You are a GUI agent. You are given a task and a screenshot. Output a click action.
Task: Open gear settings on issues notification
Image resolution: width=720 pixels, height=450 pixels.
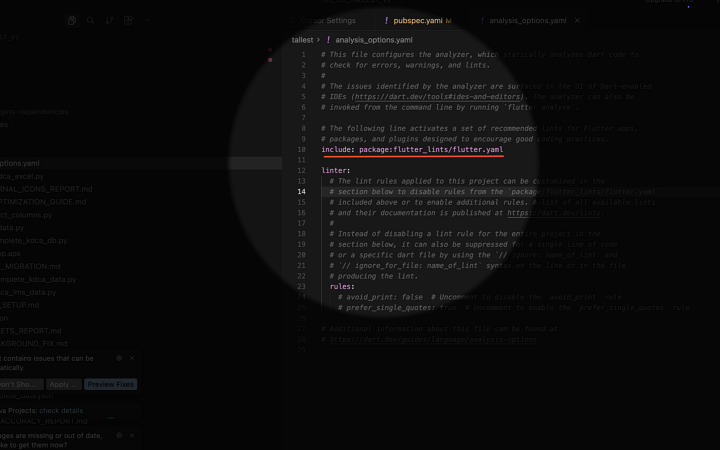click(119, 358)
